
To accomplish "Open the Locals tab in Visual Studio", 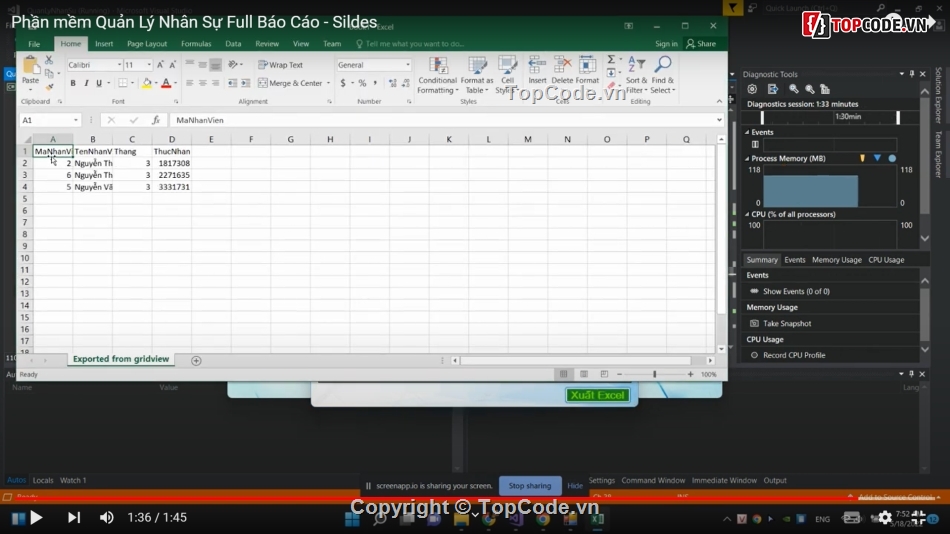I will coord(43,480).
